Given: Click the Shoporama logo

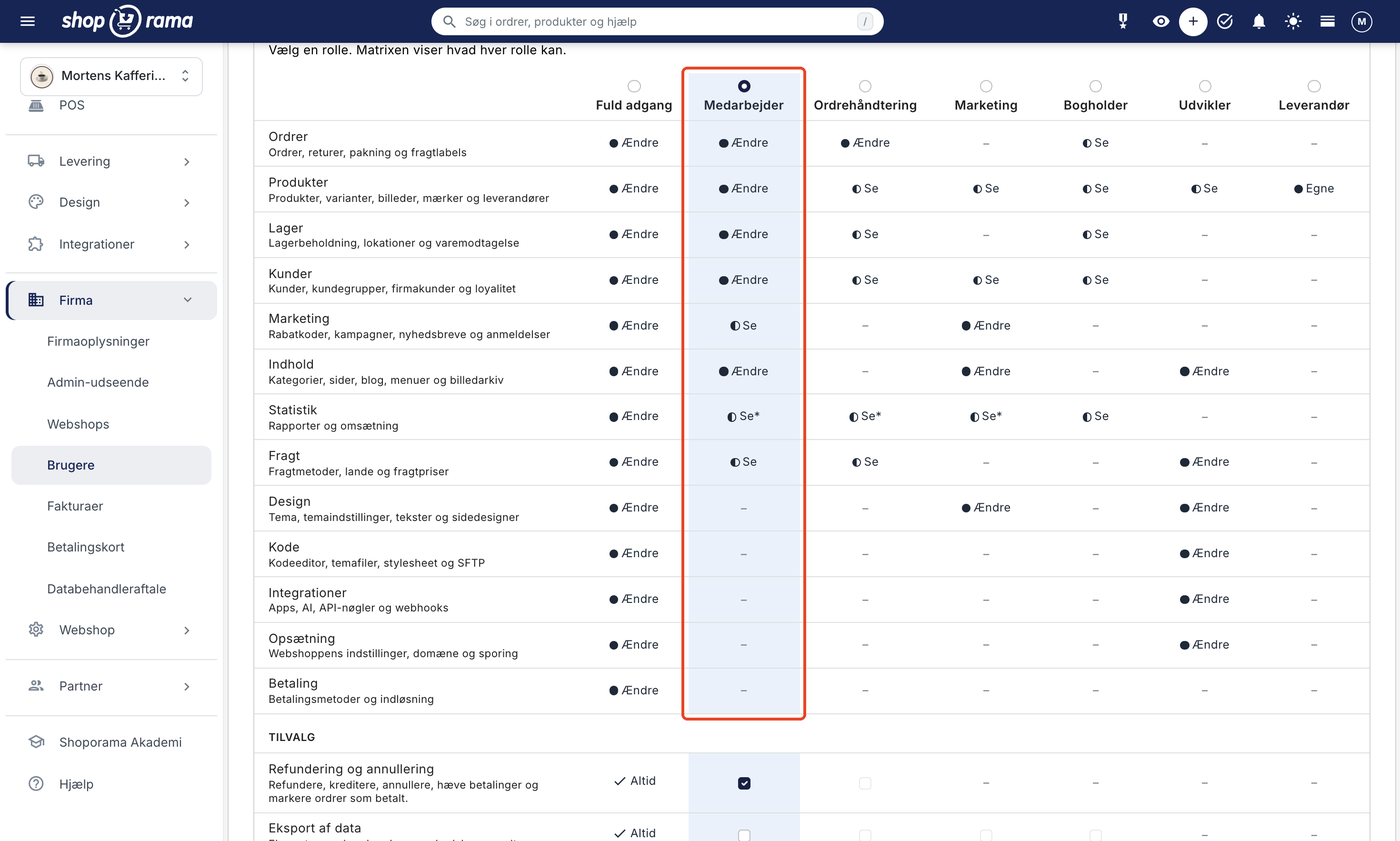Looking at the screenshot, I should (127, 21).
